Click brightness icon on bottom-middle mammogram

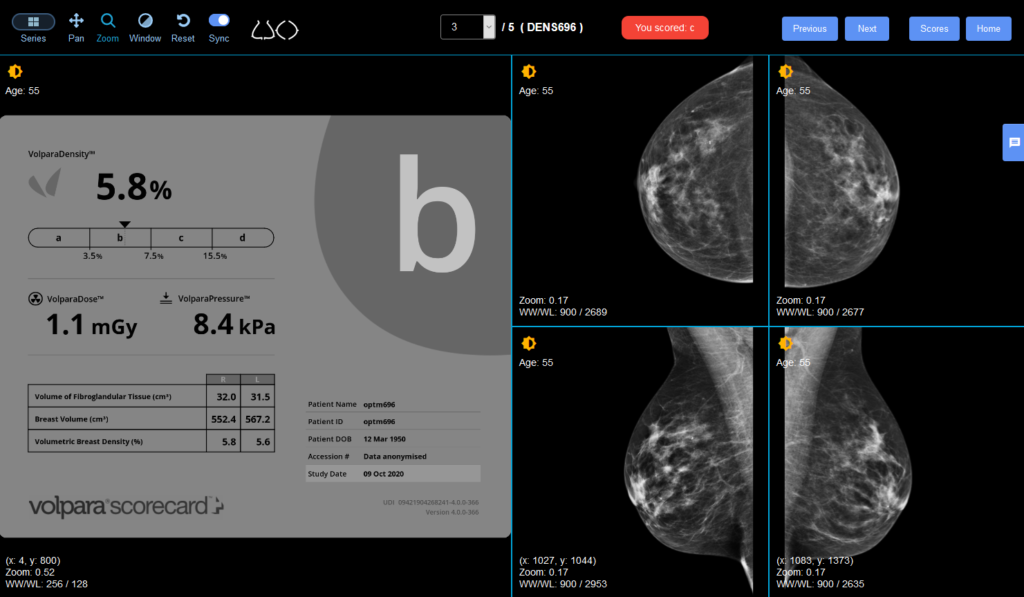[x=529, y=343]
